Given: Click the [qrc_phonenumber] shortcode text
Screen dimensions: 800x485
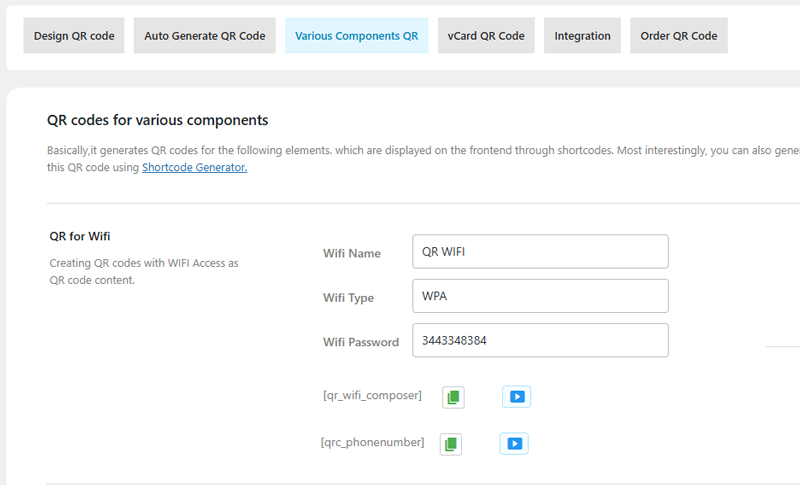Looking at the screenshot, I should point(372,442).
